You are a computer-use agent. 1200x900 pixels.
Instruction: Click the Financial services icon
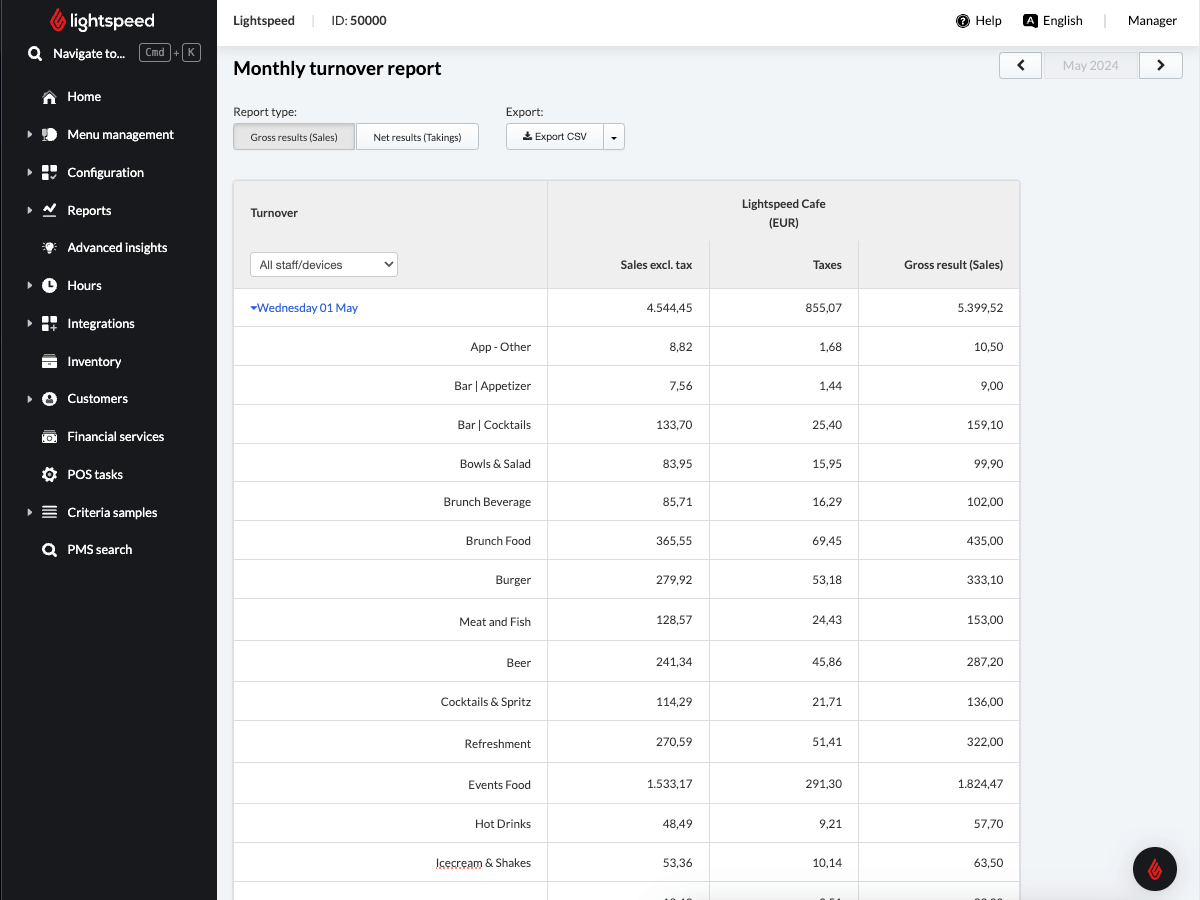(49, 437)
